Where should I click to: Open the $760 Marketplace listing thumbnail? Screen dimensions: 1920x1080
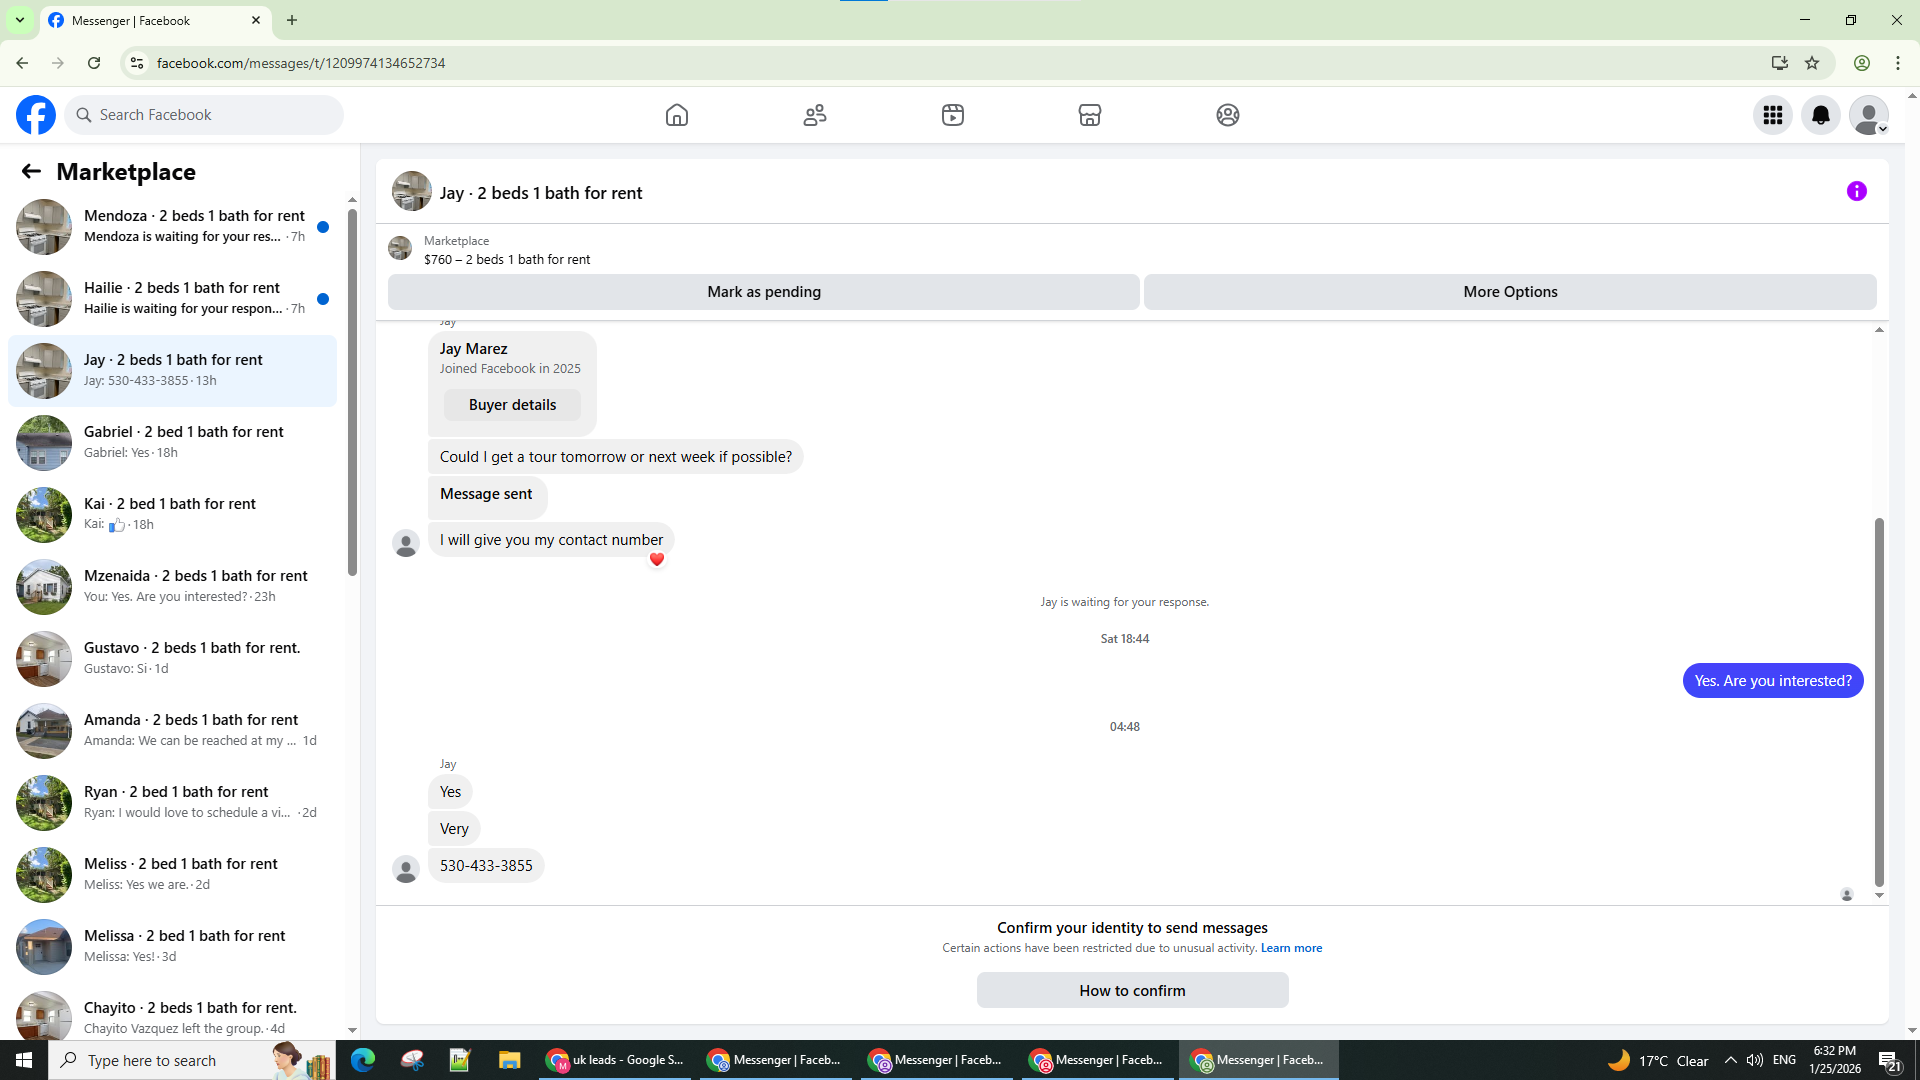(400, 248)
